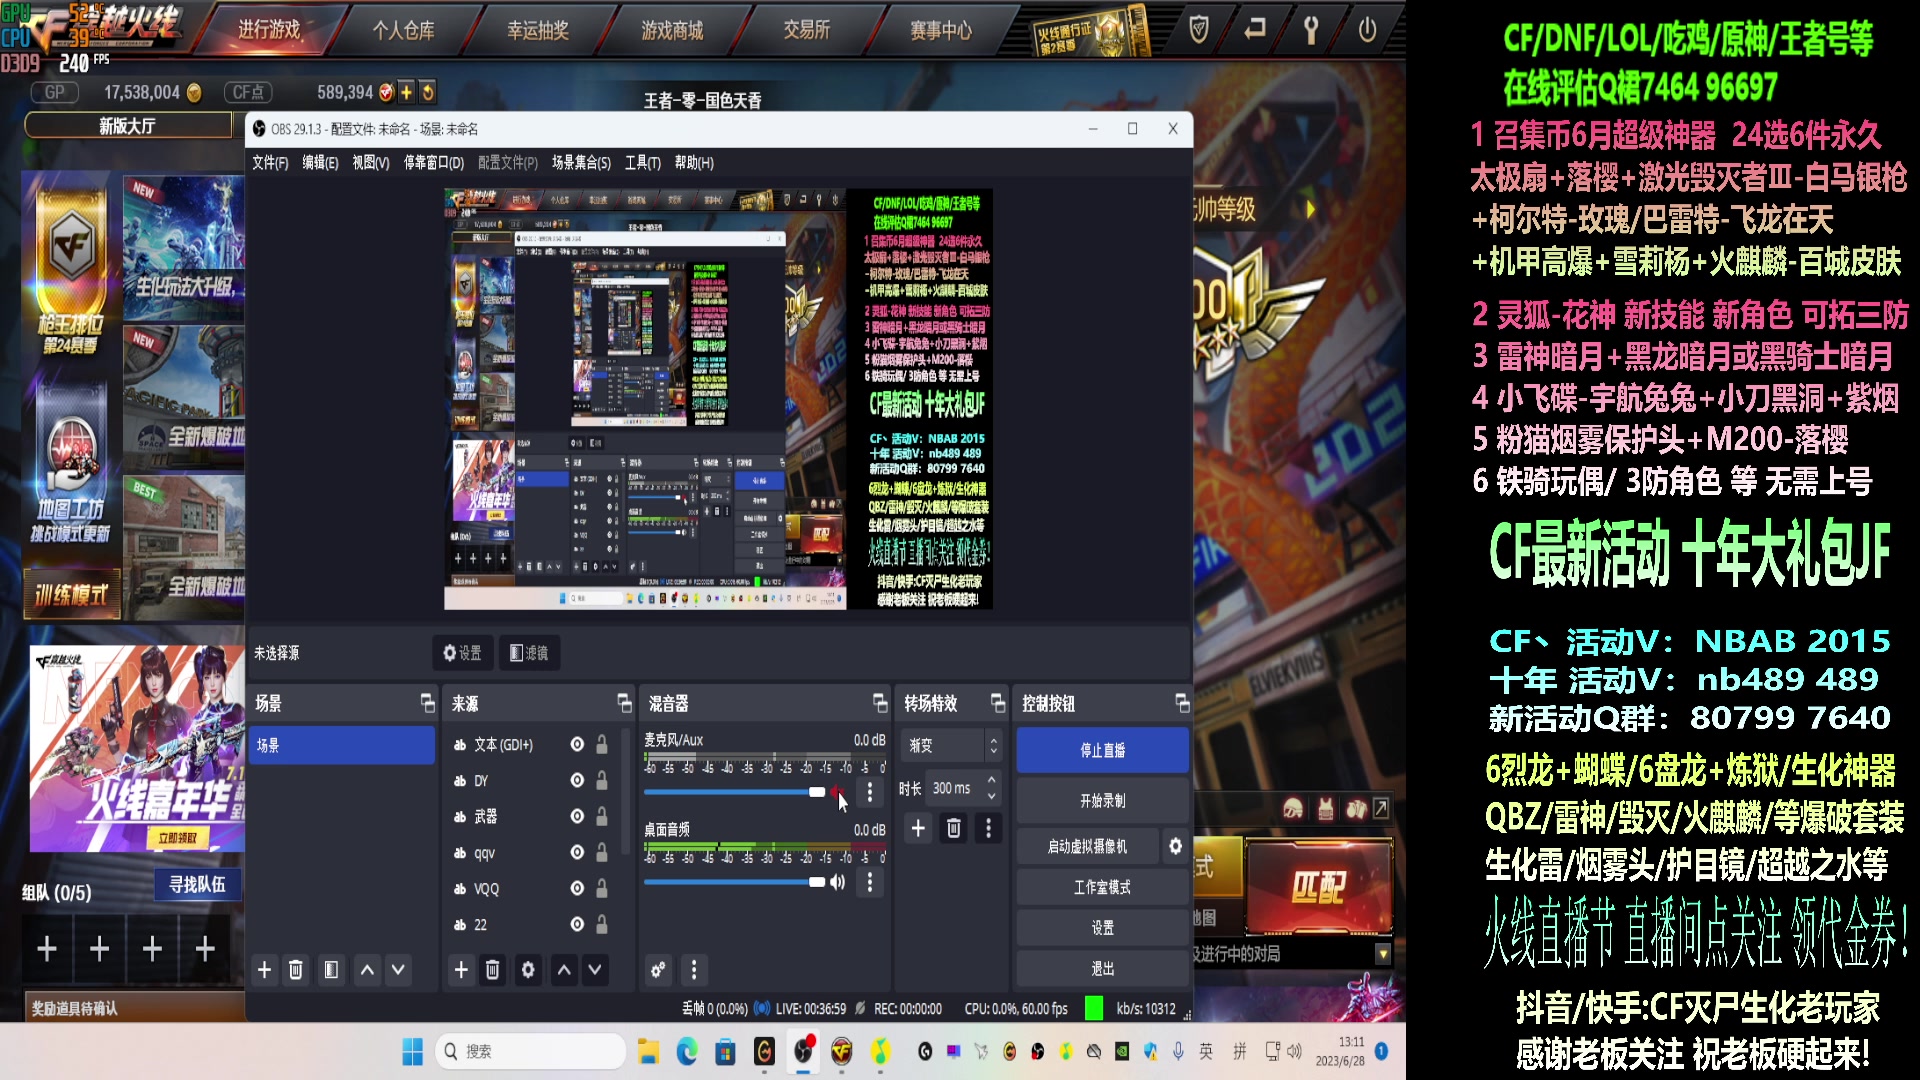Open the 工具(T) menu
Viewport: 1920px width, 1080px height.
coord(642,162)
